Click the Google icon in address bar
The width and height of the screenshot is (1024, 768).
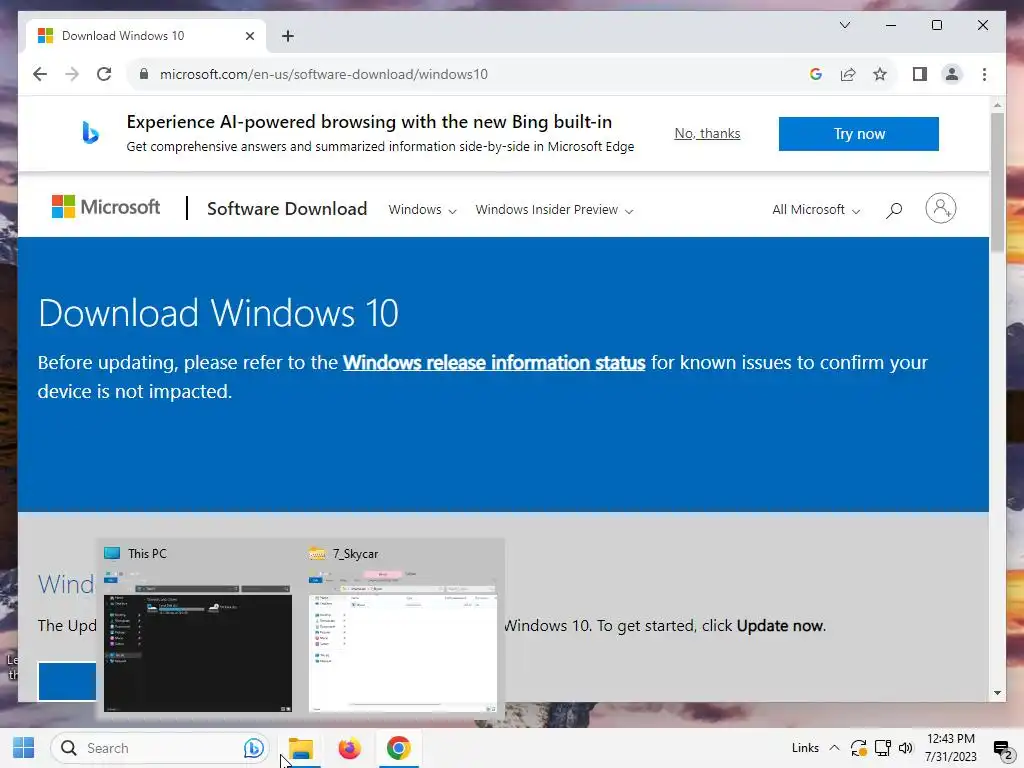[816, 74]
